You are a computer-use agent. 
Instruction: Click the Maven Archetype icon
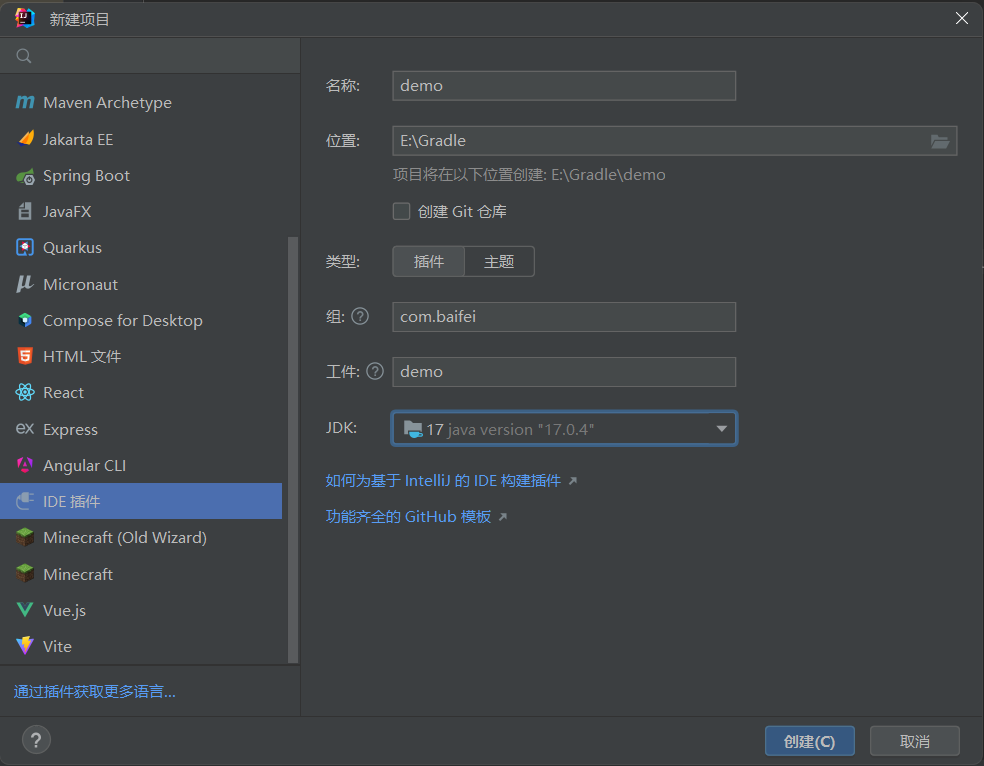pos(25,102)
